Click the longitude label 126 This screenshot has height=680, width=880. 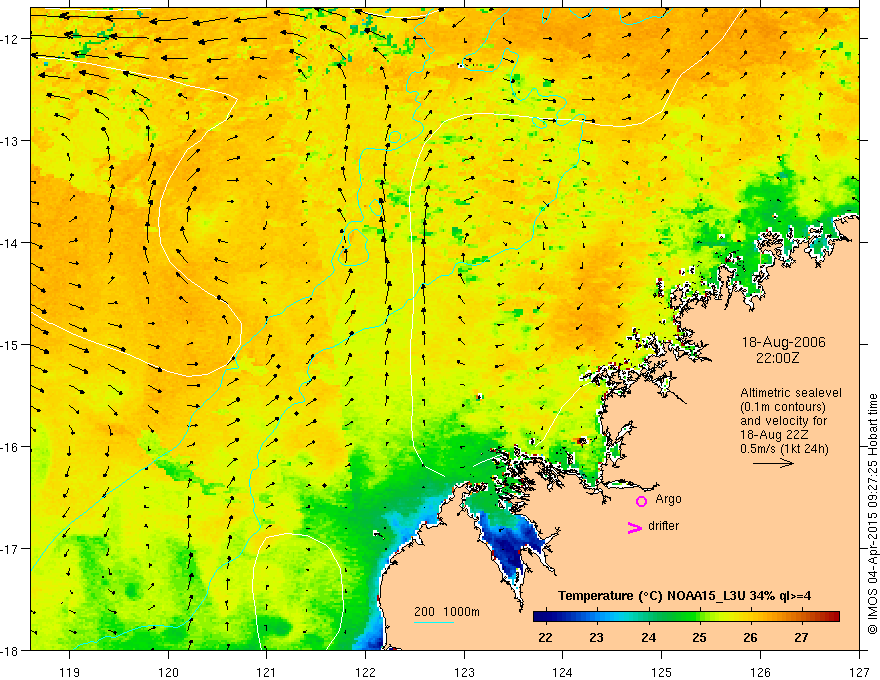tap(760, 672)
